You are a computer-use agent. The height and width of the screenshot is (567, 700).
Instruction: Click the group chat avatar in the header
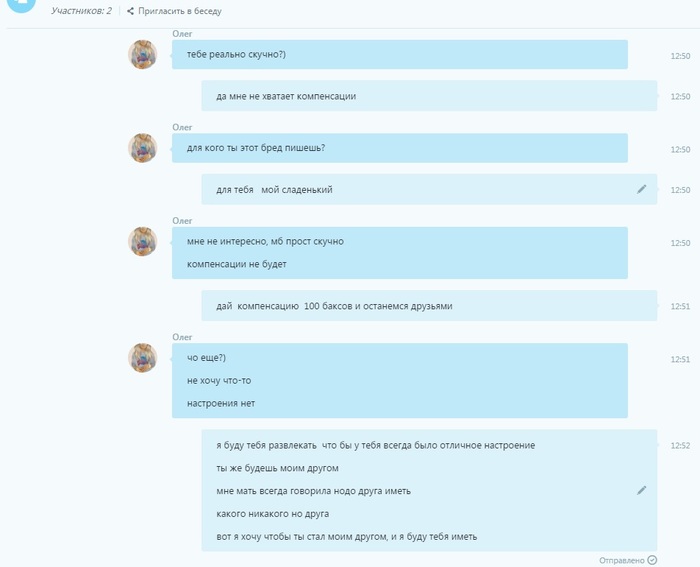click(x=21, y=4)
